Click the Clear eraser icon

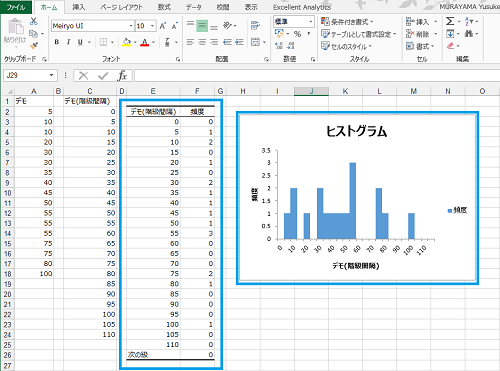point(451,46)
